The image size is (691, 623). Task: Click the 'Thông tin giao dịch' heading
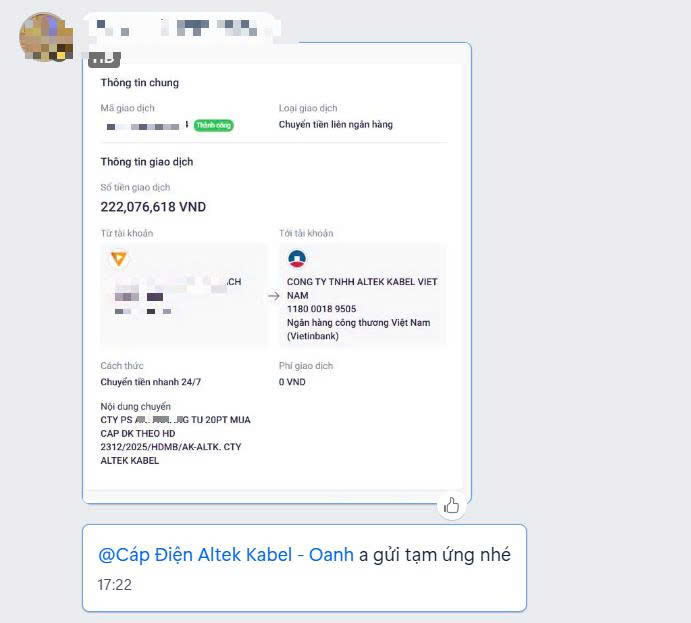pyautogui.click(x=147, y=162)
